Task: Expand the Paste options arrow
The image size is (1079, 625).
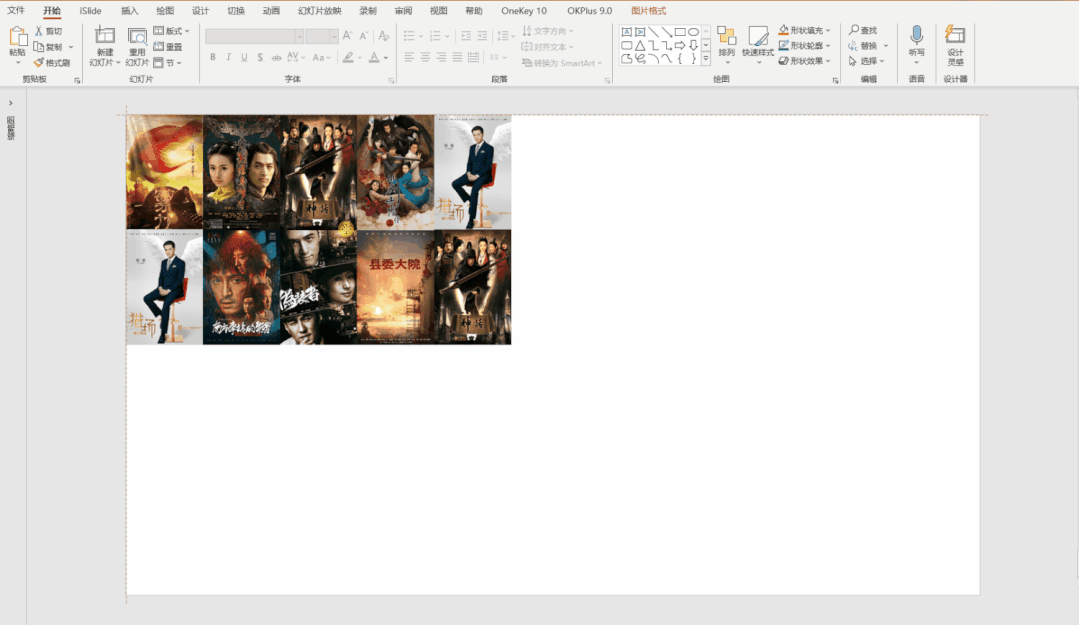Action: (x=18, y=63)
